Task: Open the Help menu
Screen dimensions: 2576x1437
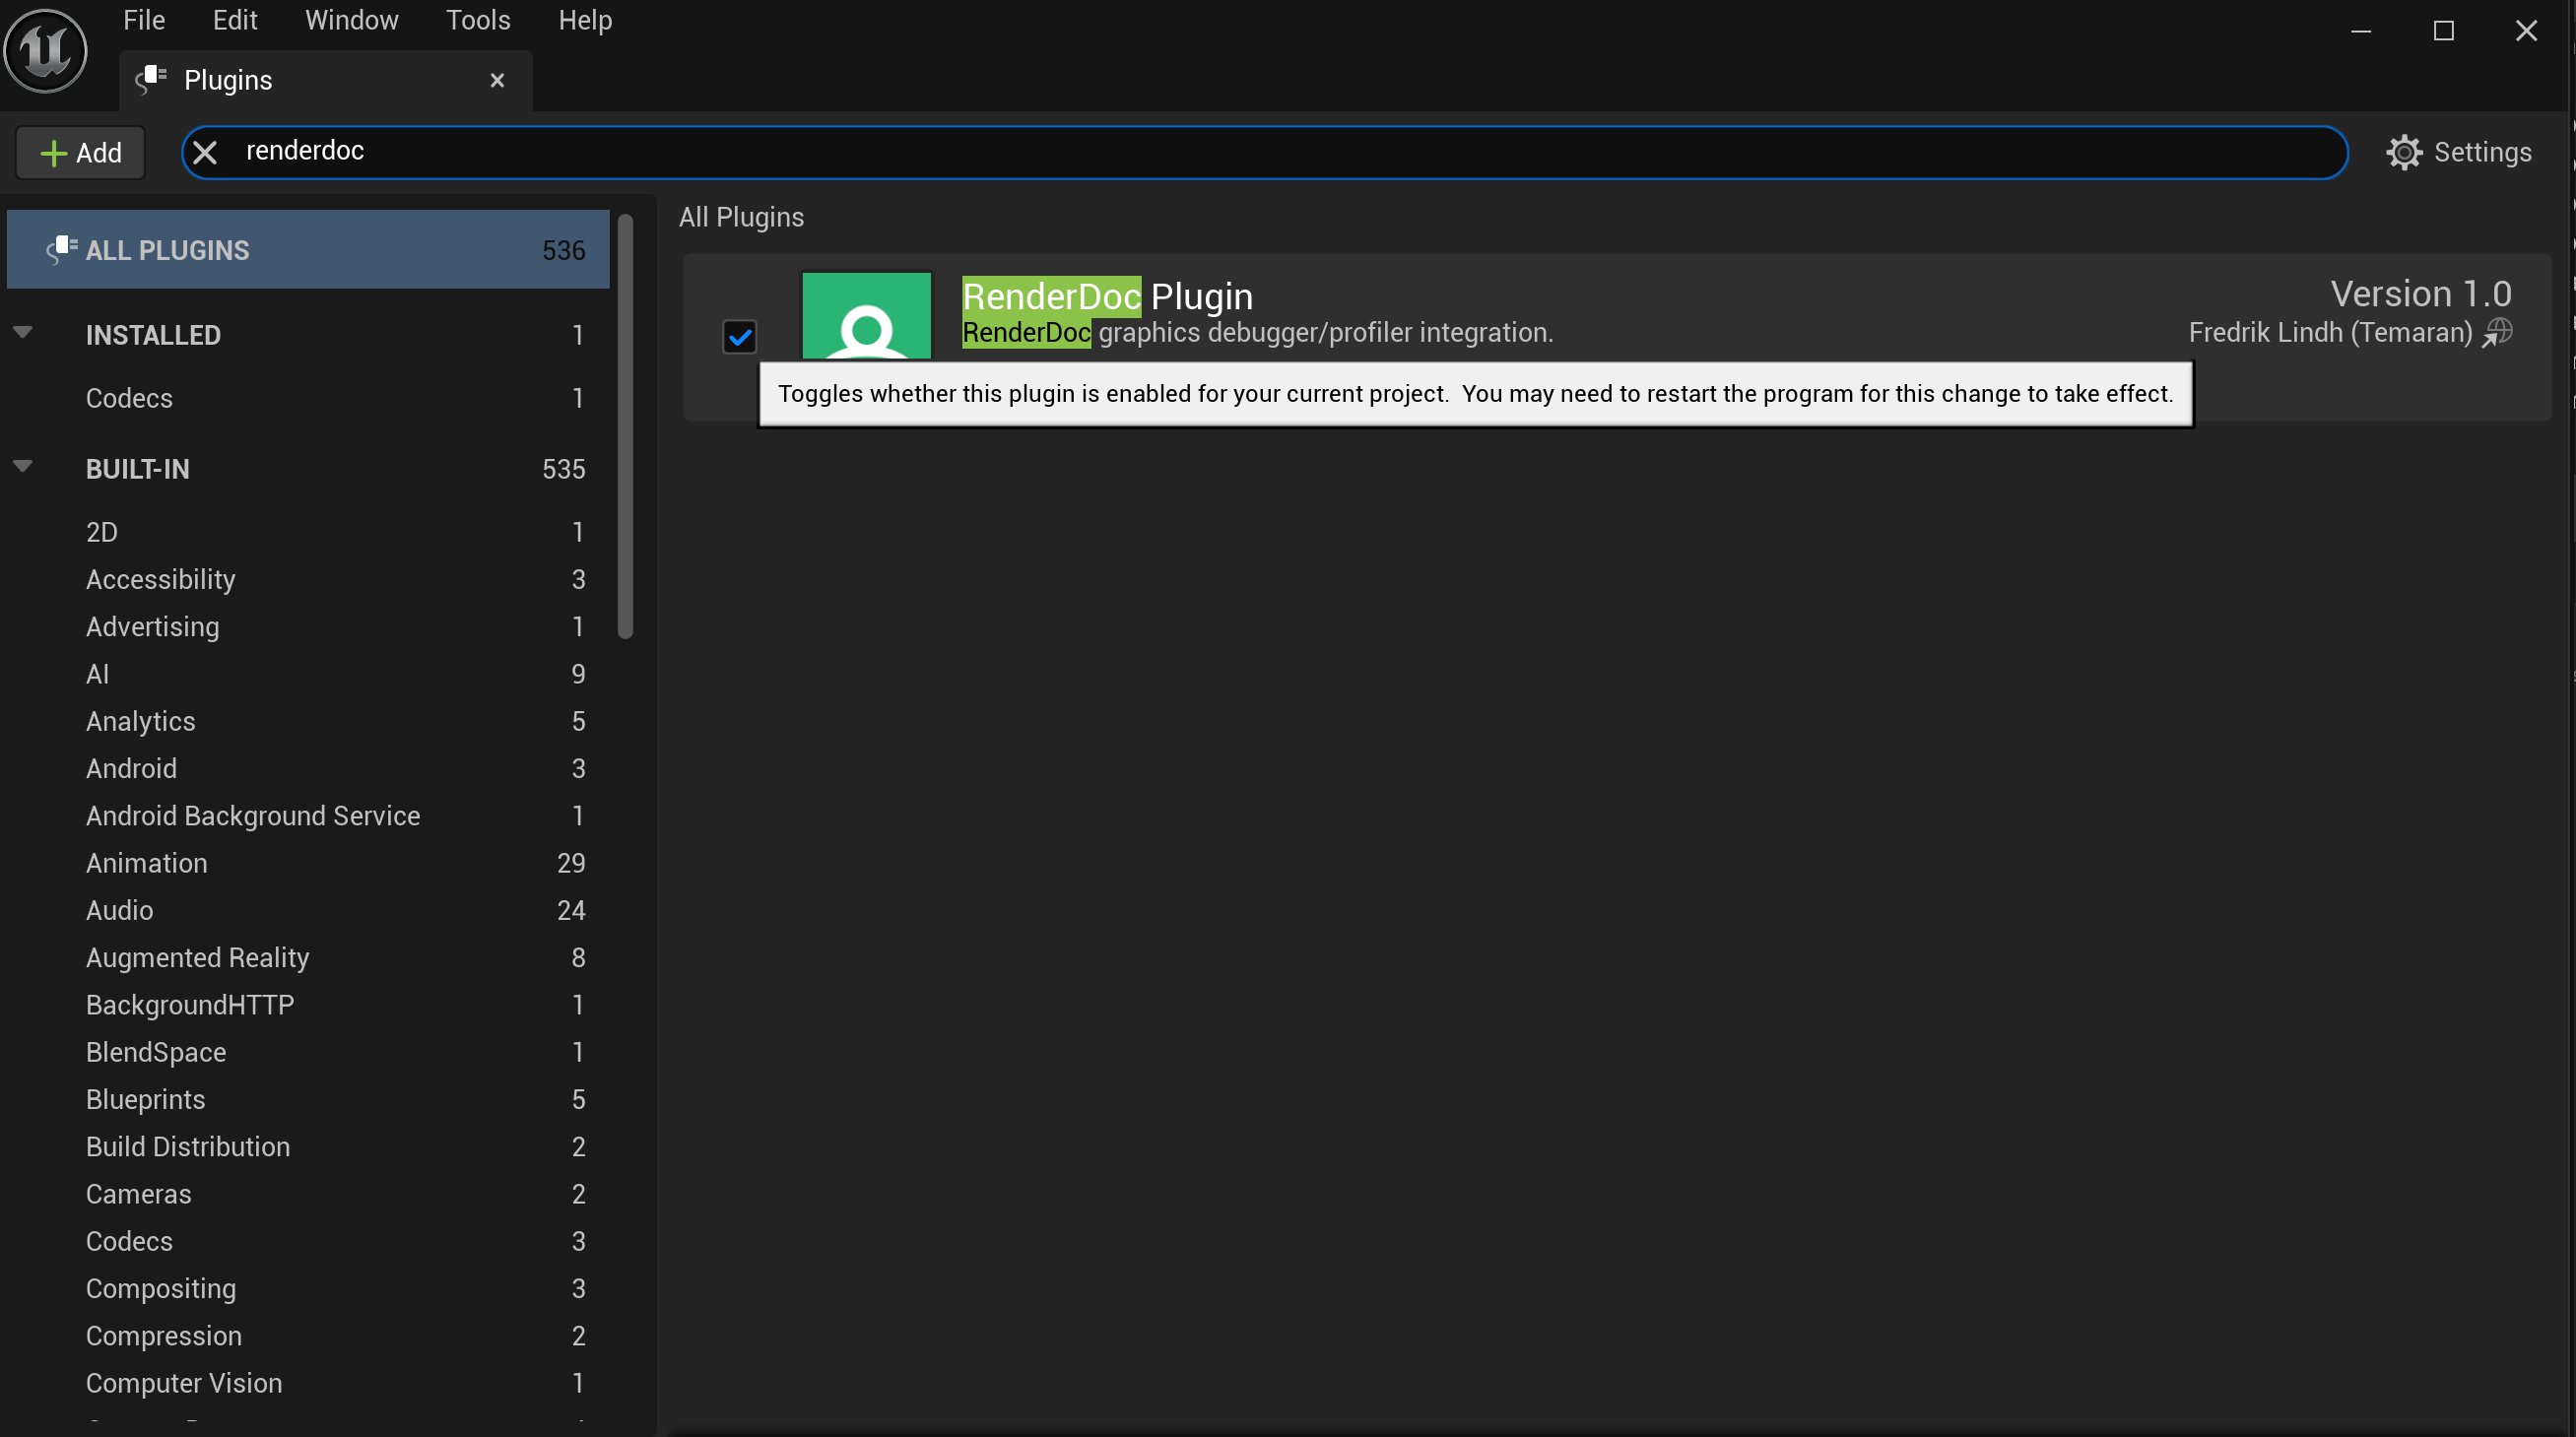Action: (x=585, y=20)
